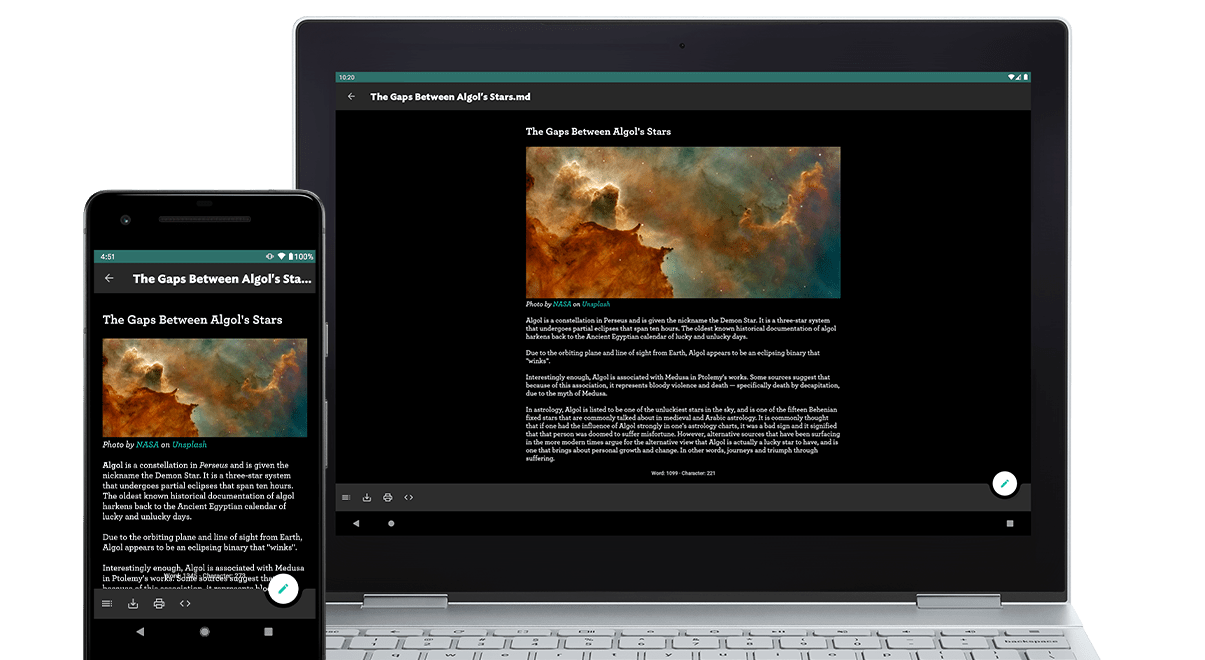Click the print icon on the laptop toolbar
The image size is (1205, 660).
[x=388, y=497]
